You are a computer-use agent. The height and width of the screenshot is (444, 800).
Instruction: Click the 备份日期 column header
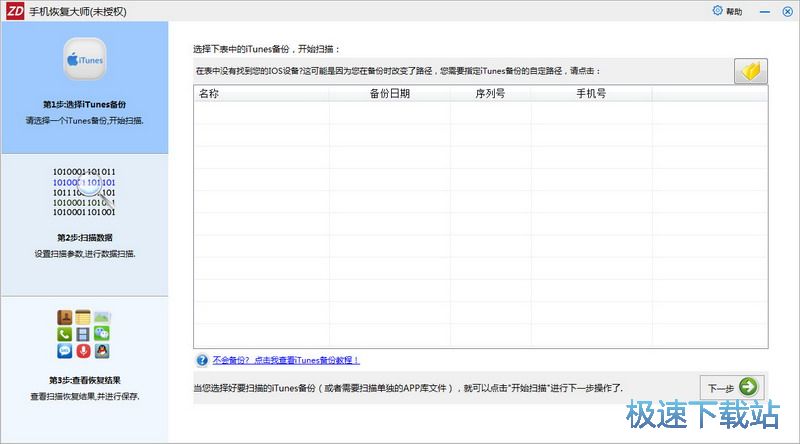[x=390, y=93]
